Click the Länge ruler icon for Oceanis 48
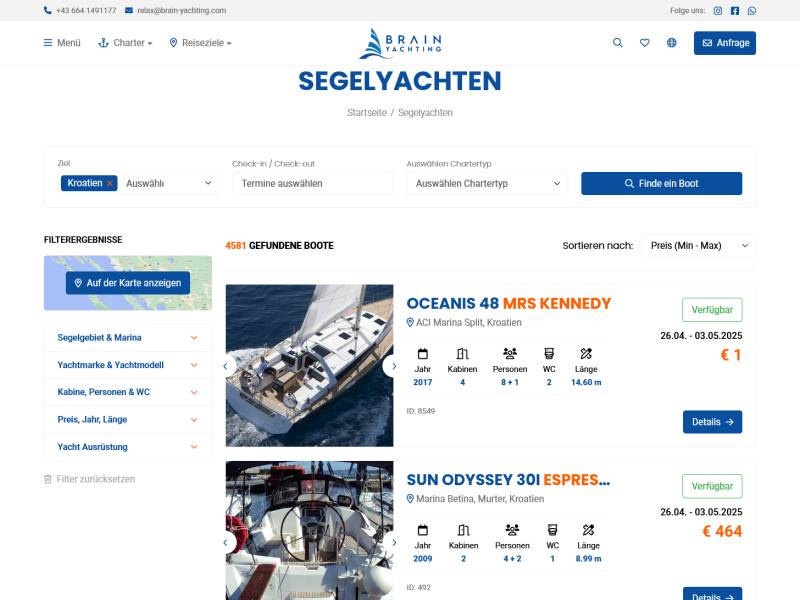The image size is (800, 600). 586,354
